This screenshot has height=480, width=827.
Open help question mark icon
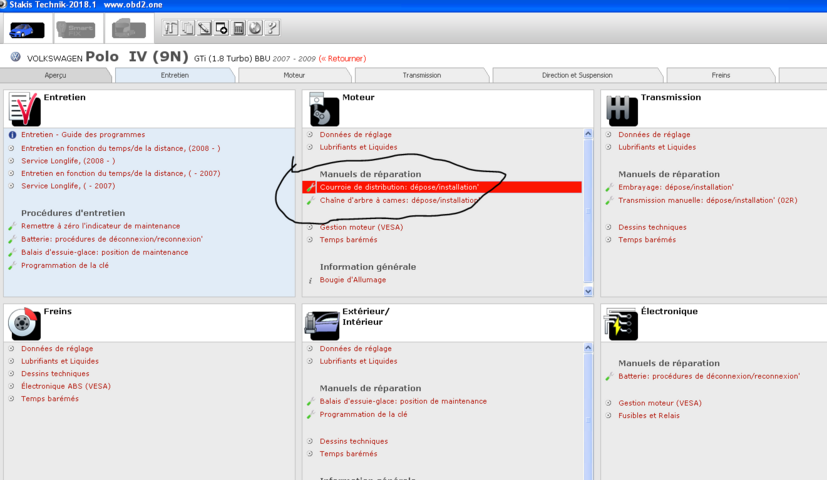272,28
